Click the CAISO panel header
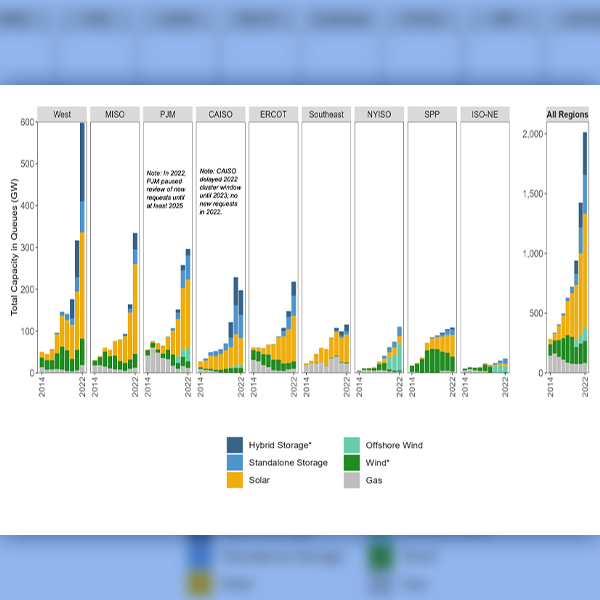 [220, 114]
